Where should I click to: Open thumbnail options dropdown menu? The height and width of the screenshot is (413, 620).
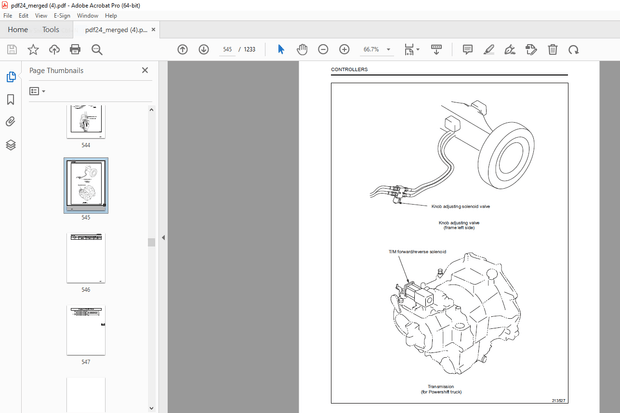click(37, 91)
